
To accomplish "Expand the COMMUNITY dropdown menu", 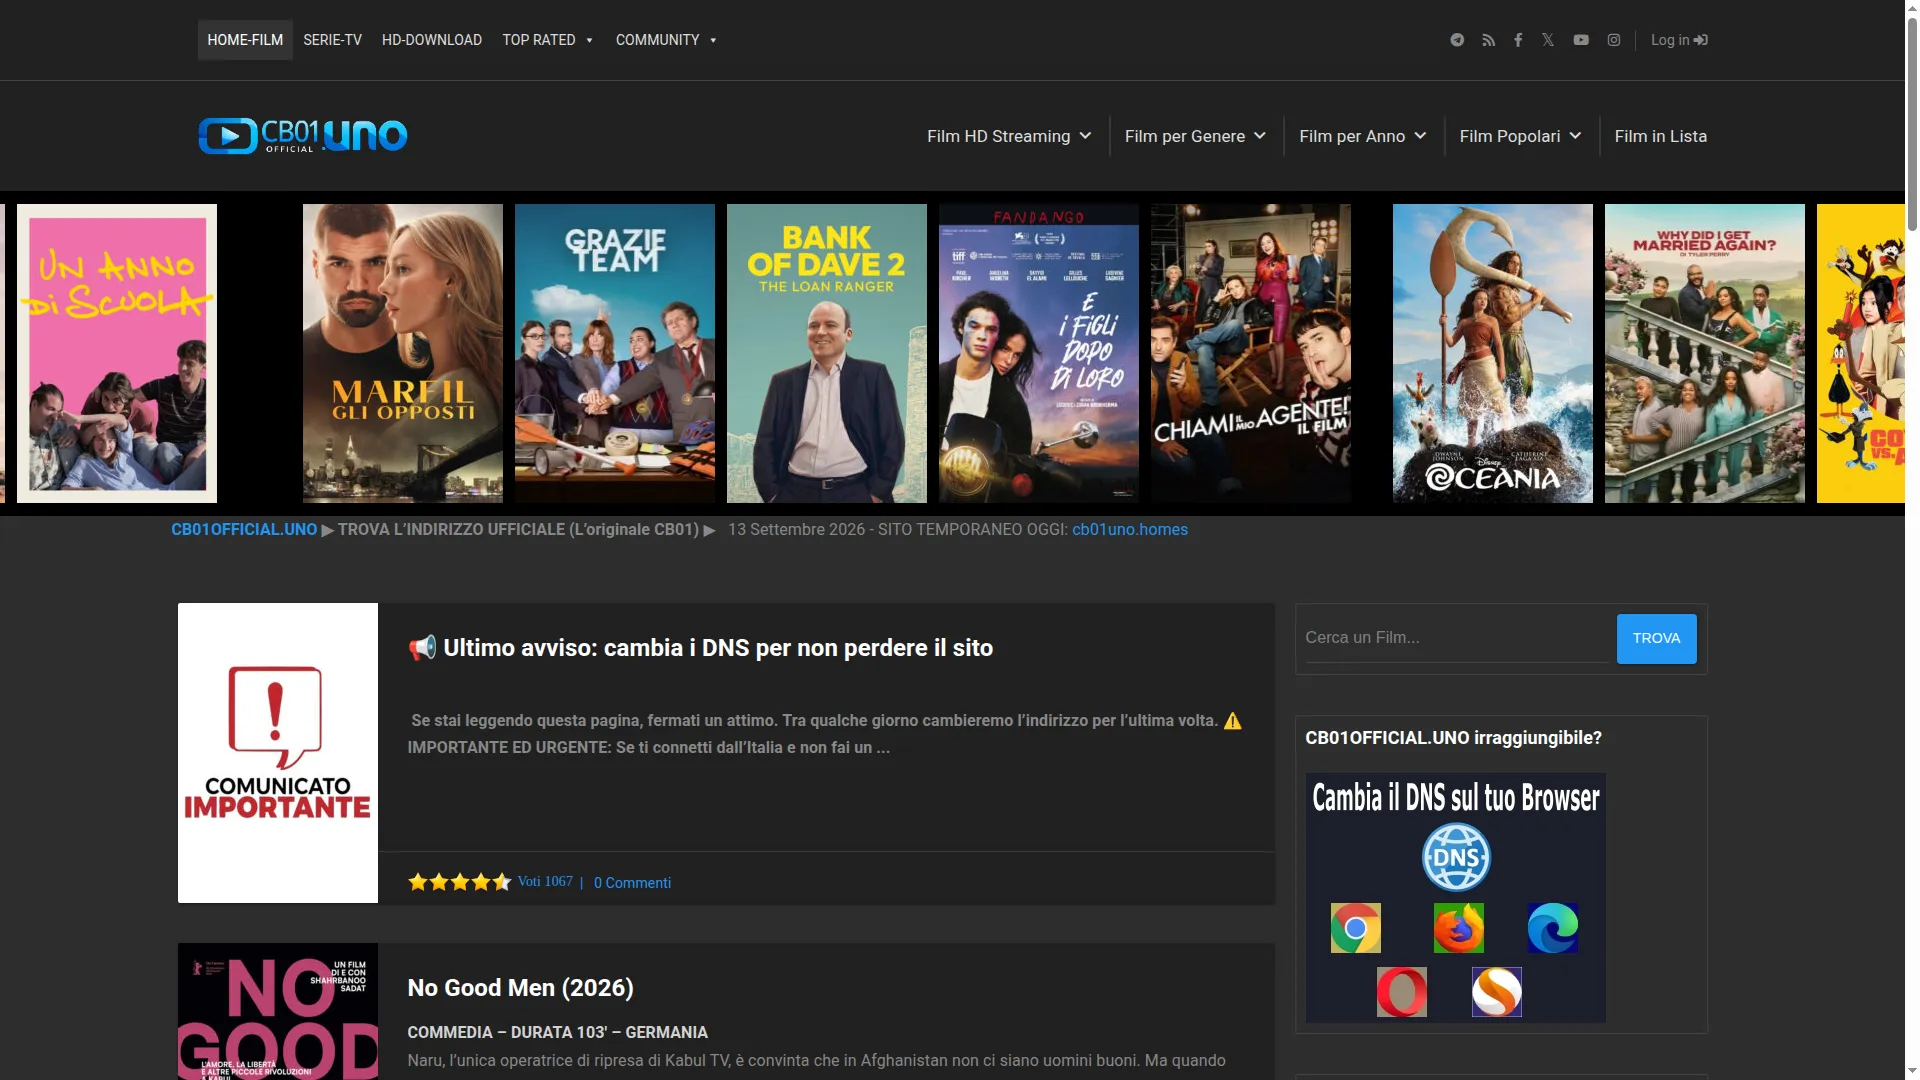I will [x=667, y=40].
